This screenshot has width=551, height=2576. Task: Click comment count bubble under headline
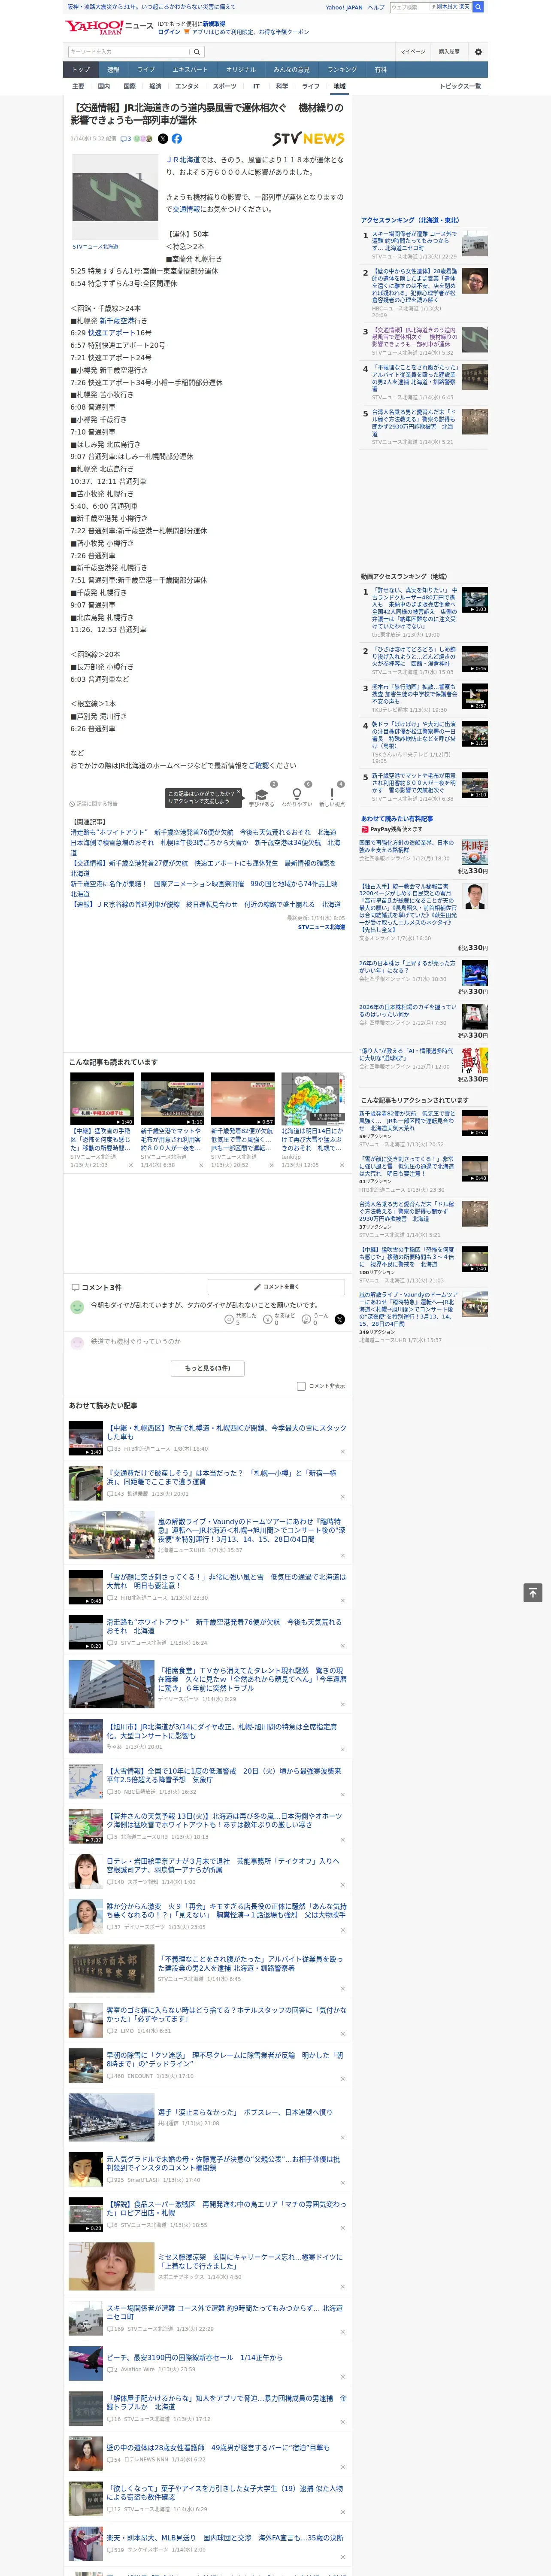tap(126, 139)
